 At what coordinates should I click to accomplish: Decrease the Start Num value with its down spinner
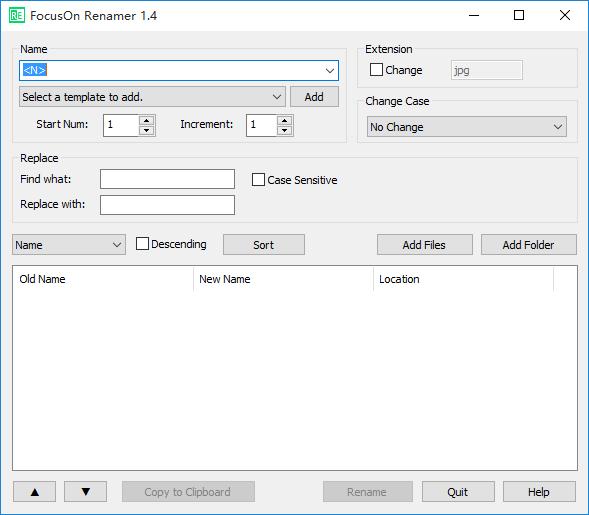(x=146, y=130)
